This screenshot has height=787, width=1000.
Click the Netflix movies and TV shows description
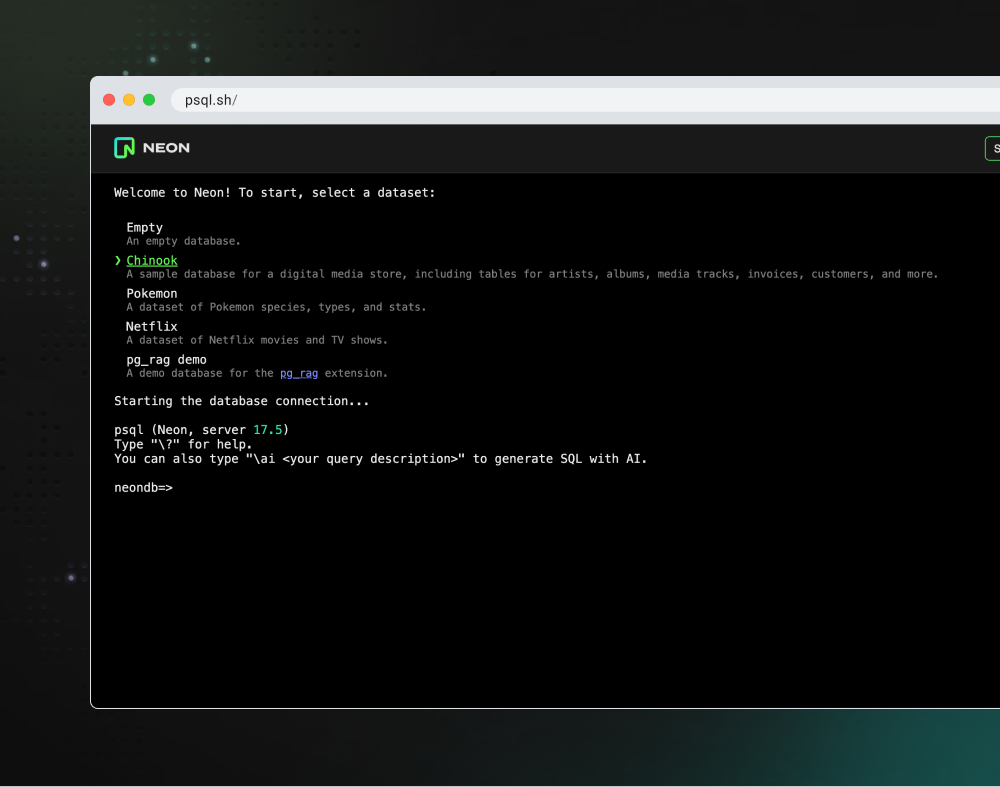pos(256,340)
